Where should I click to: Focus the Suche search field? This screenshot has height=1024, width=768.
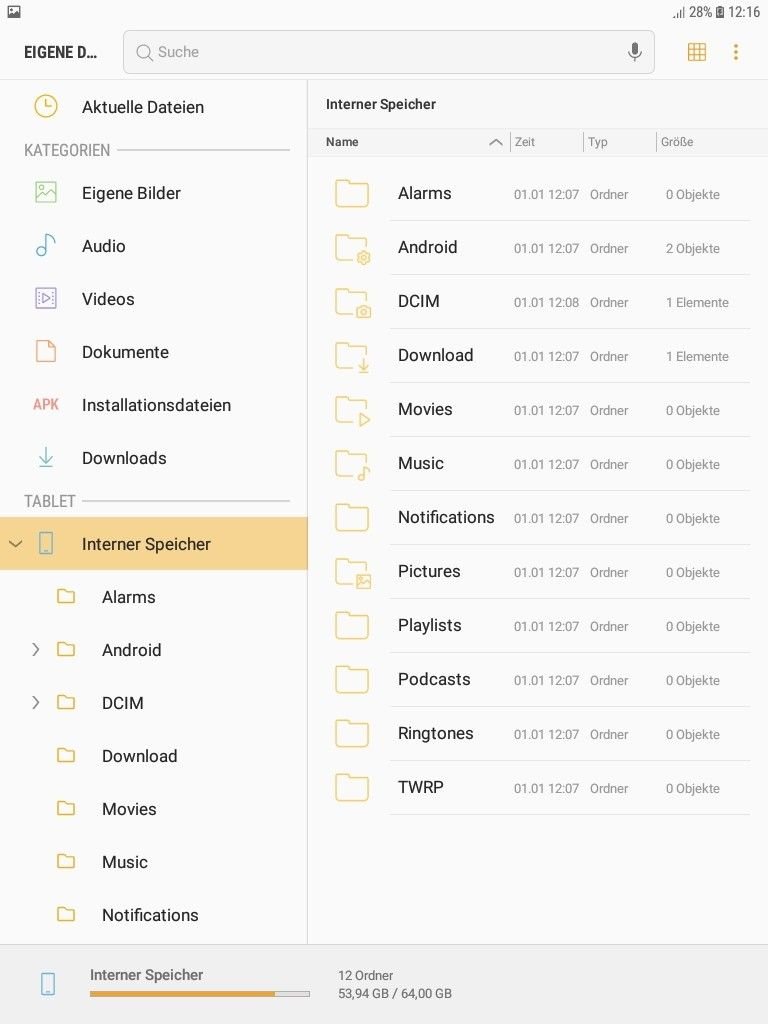(389, 52)
